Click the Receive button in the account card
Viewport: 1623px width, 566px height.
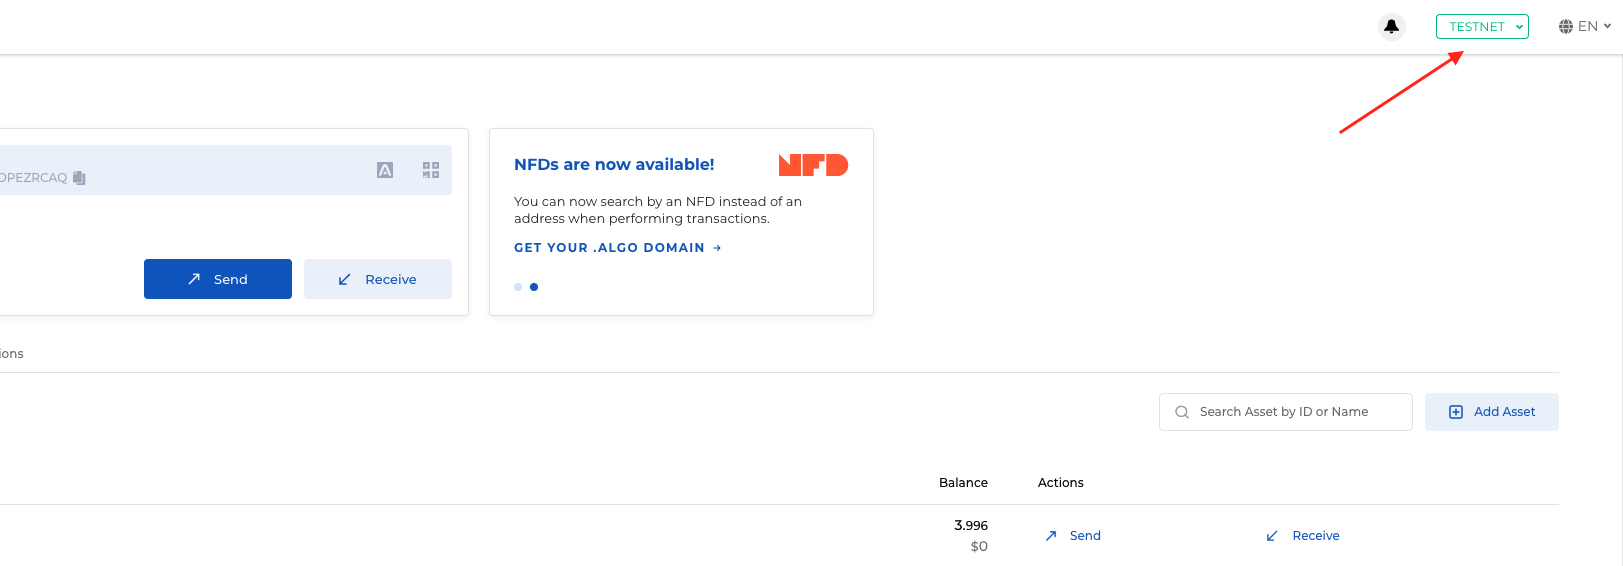(x=377, y=279)
